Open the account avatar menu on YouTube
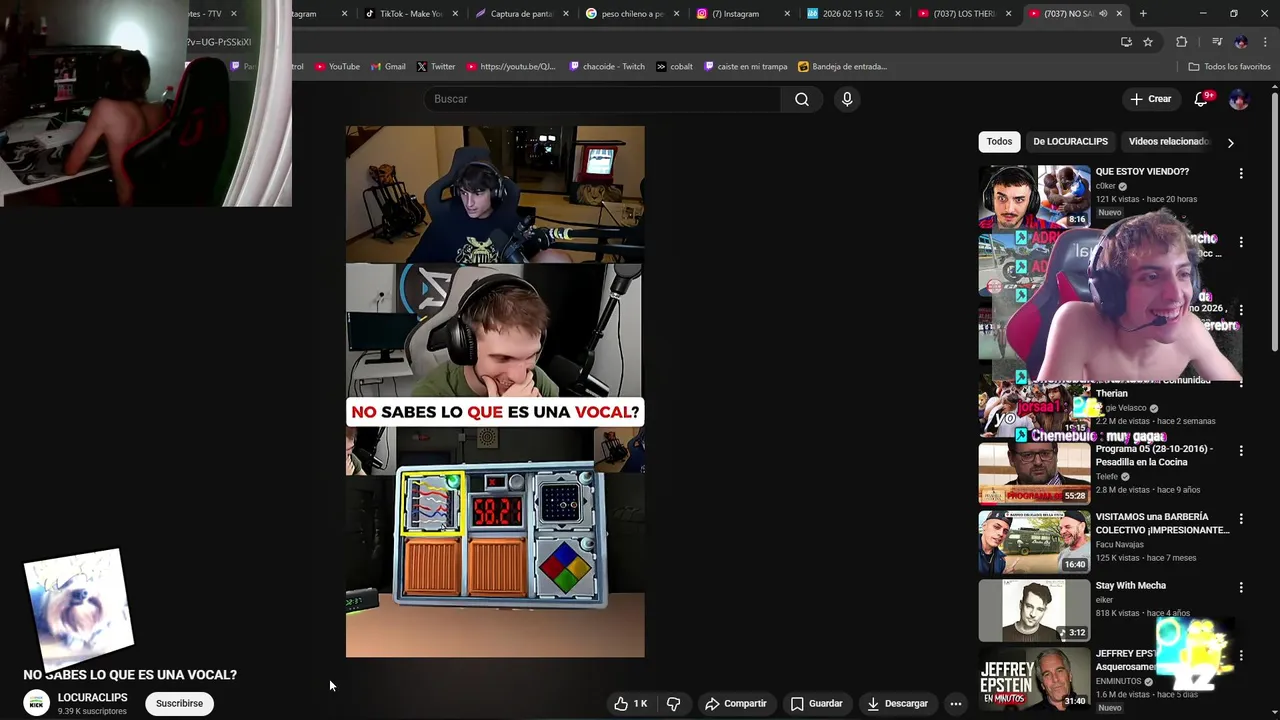Image resolution: width=1280 pixels, height=720 pixels. (x=1238, y=99)
